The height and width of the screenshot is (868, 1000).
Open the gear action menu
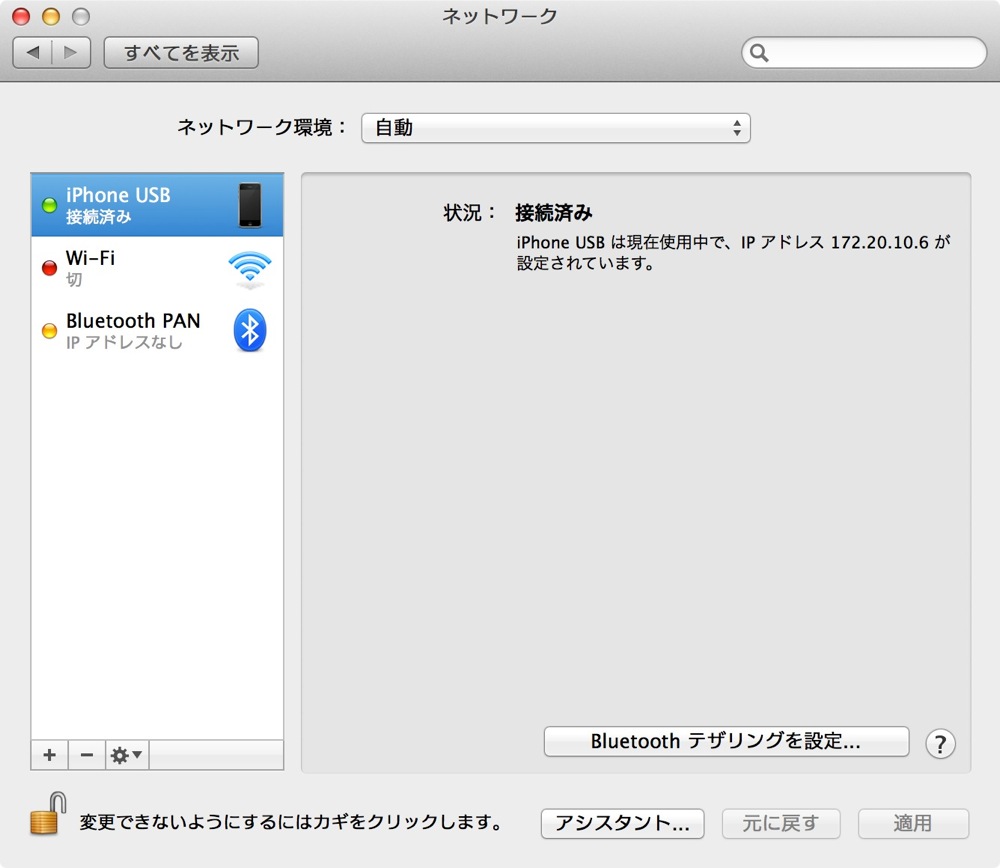click(x=127, y=755)
